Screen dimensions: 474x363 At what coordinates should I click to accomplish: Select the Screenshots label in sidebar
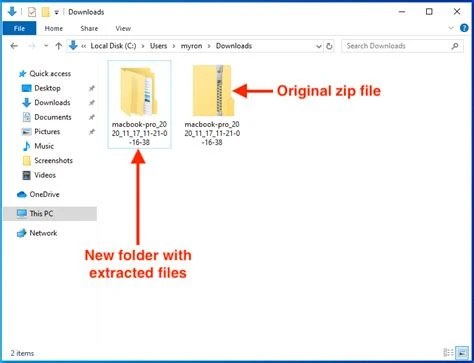53,161
